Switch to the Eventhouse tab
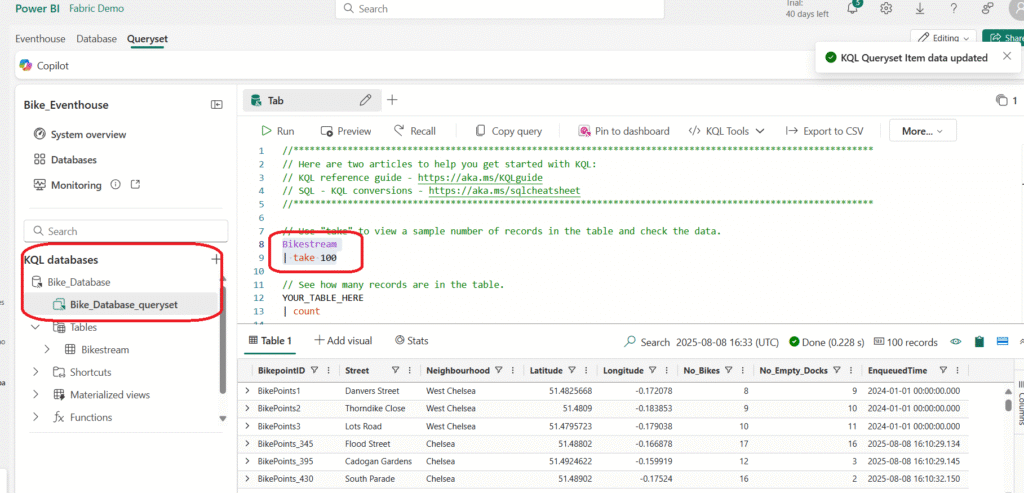The width and height of the screenshot is (1024, 493). (40, 39)
